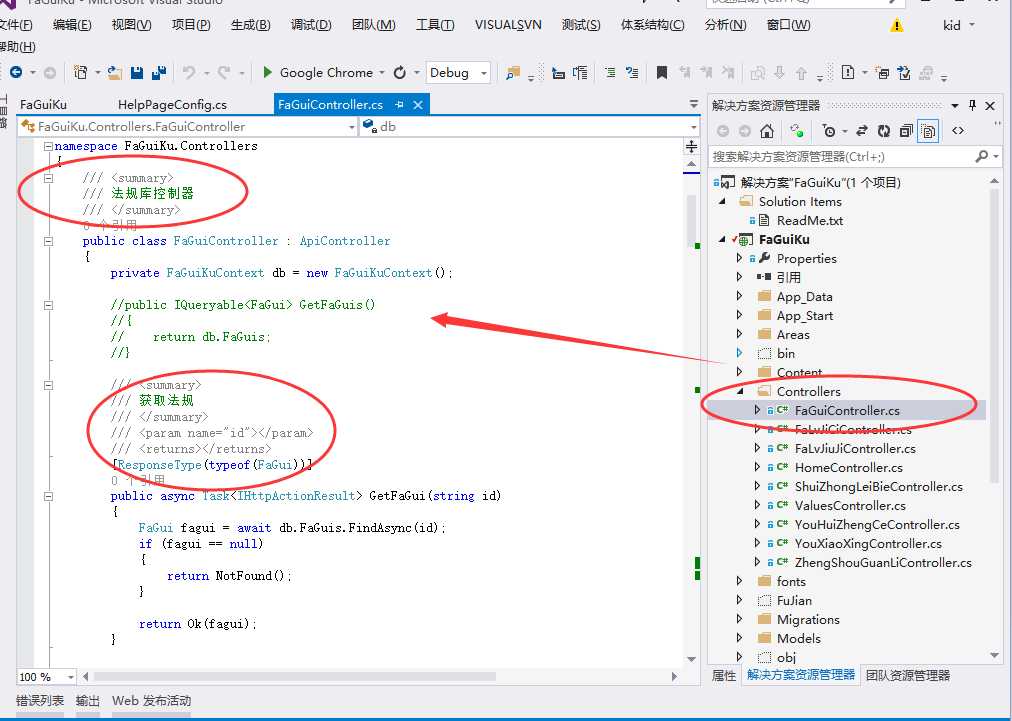Screen dimensions: 1012x721
Task: Open the 错误列表 panel tab
Action: tap(40, 700)
